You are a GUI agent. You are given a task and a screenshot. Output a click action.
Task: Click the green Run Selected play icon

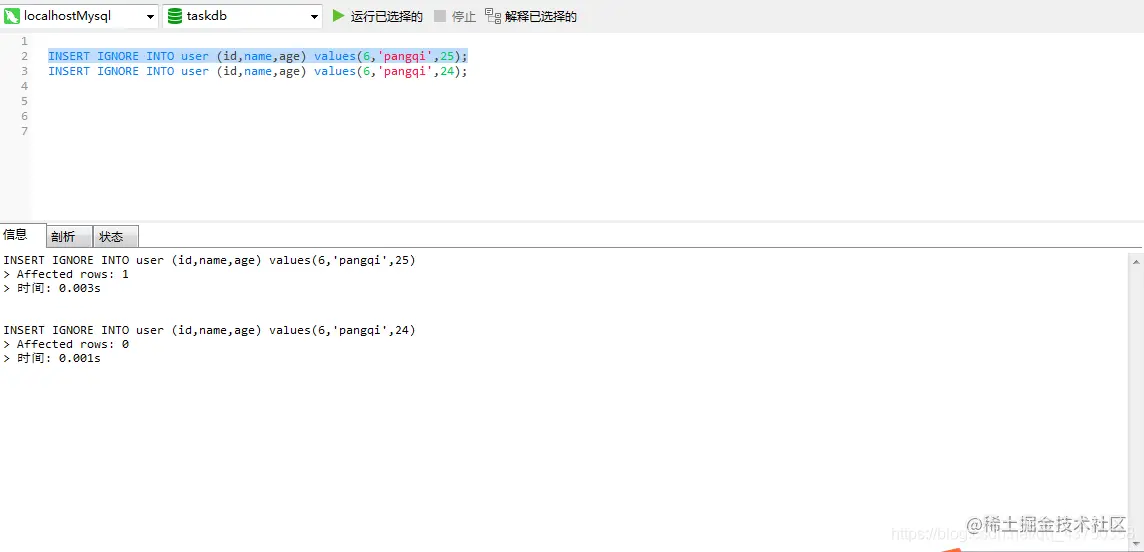pos(338,15)
